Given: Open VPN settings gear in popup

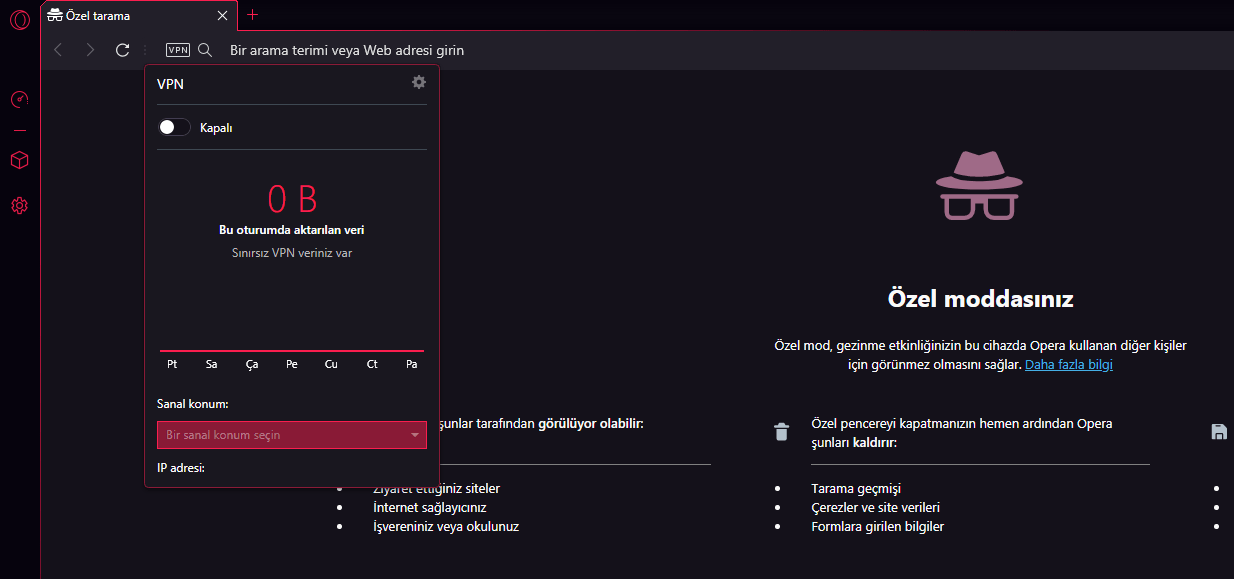Looking at the screenshot, I should point(419,82).
